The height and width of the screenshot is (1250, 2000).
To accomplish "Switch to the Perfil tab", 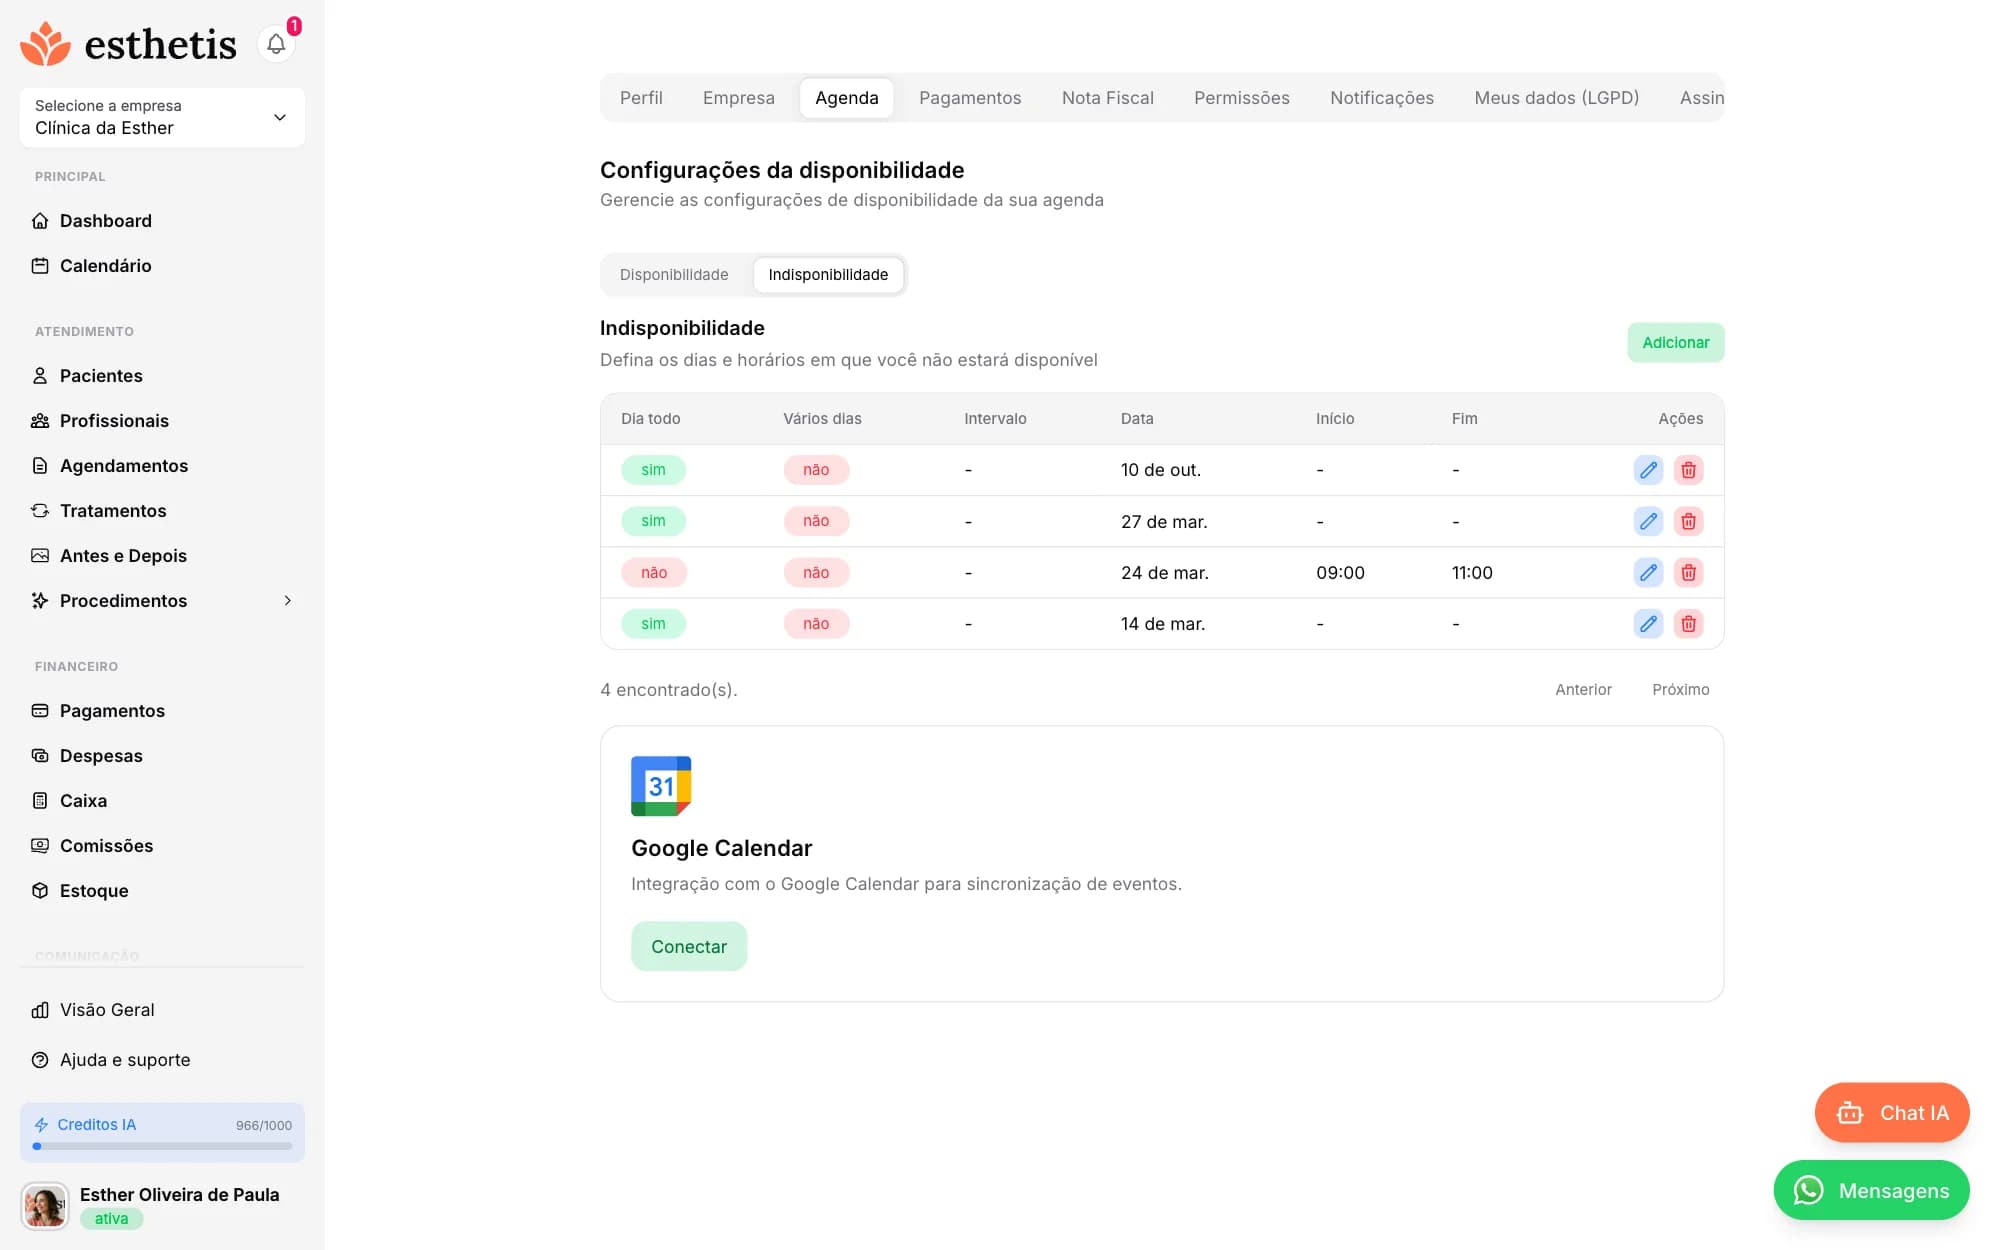I will click(x=641, y=98).
